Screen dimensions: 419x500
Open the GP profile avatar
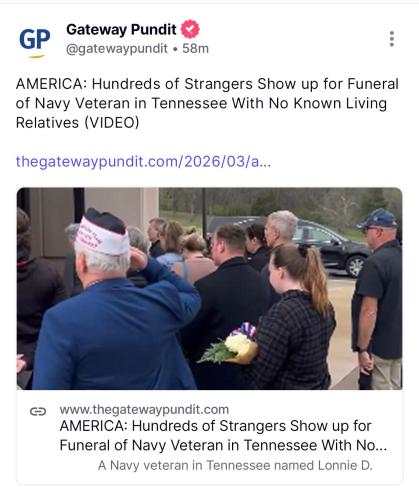tap(35, 39)
